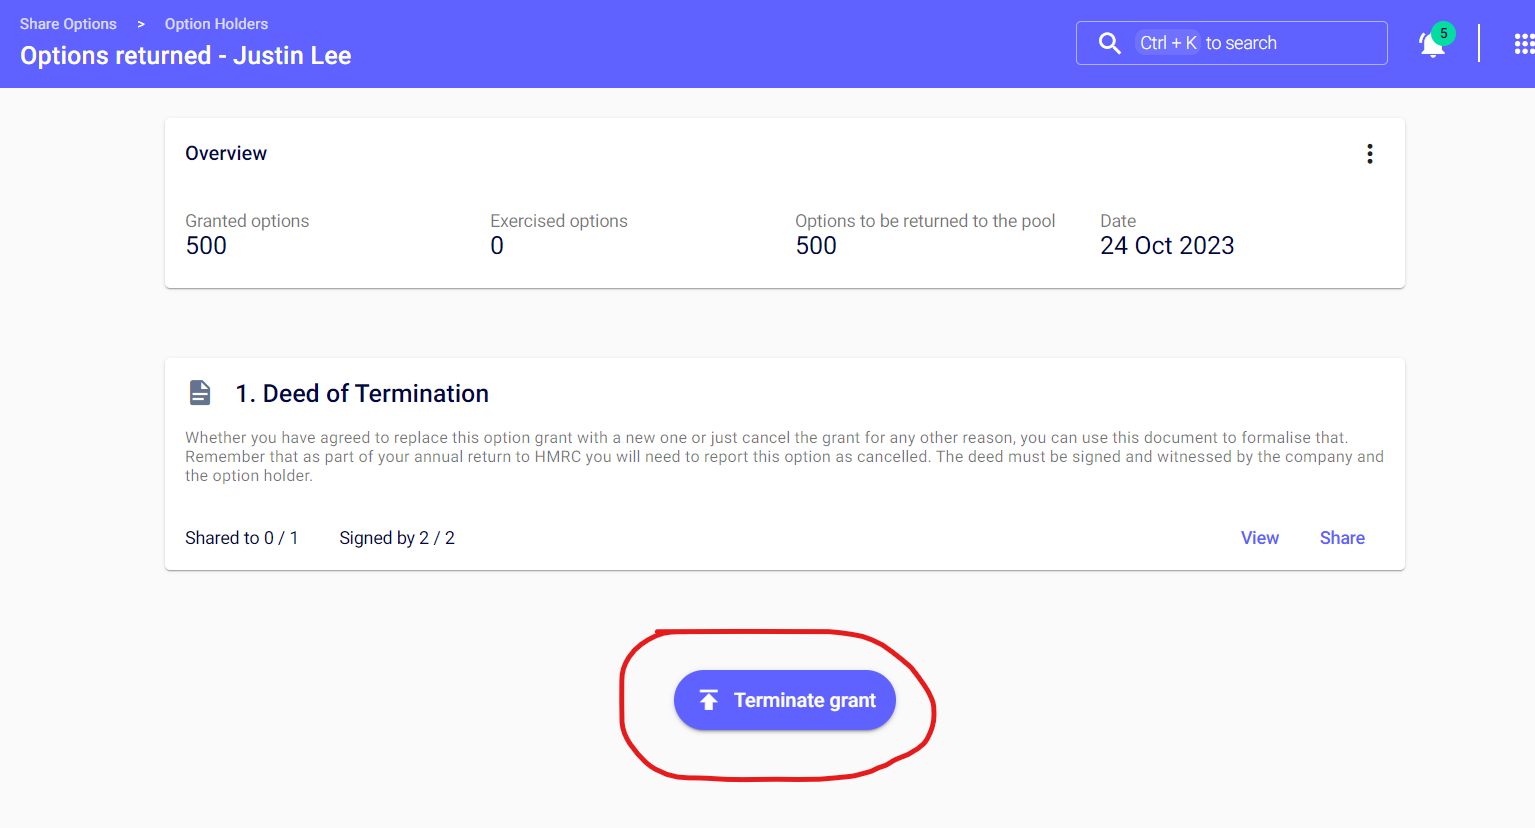Navigate to the Option Holders breadcrumb
Image resolution: width=1535 pixels, height=828 pixels.
click(216, 24)
